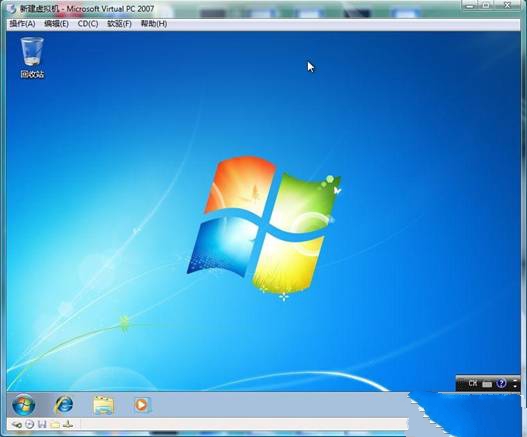Close the Virtual PC 2007 window
Image resolution: width=527 pixels, height=437 pixels.
click(x=507, y=5)
